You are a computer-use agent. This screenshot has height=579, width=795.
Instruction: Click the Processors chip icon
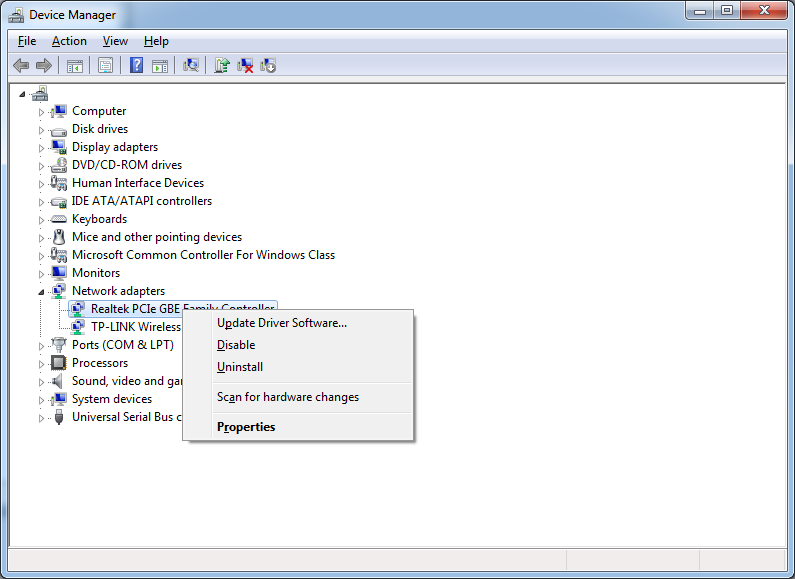[59, 363]
